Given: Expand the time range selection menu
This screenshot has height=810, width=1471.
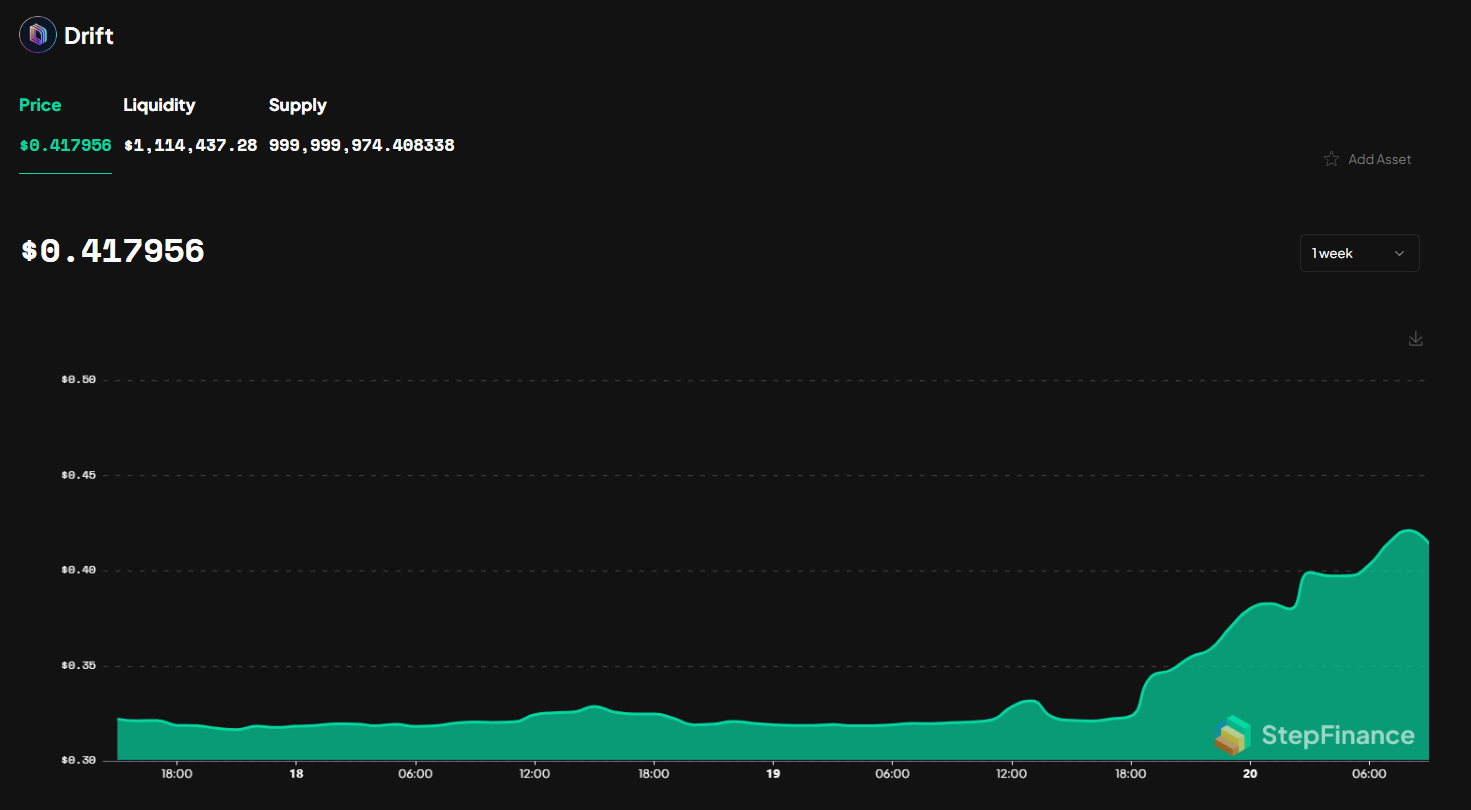Looking at the screenshot, I should 1360,253.
